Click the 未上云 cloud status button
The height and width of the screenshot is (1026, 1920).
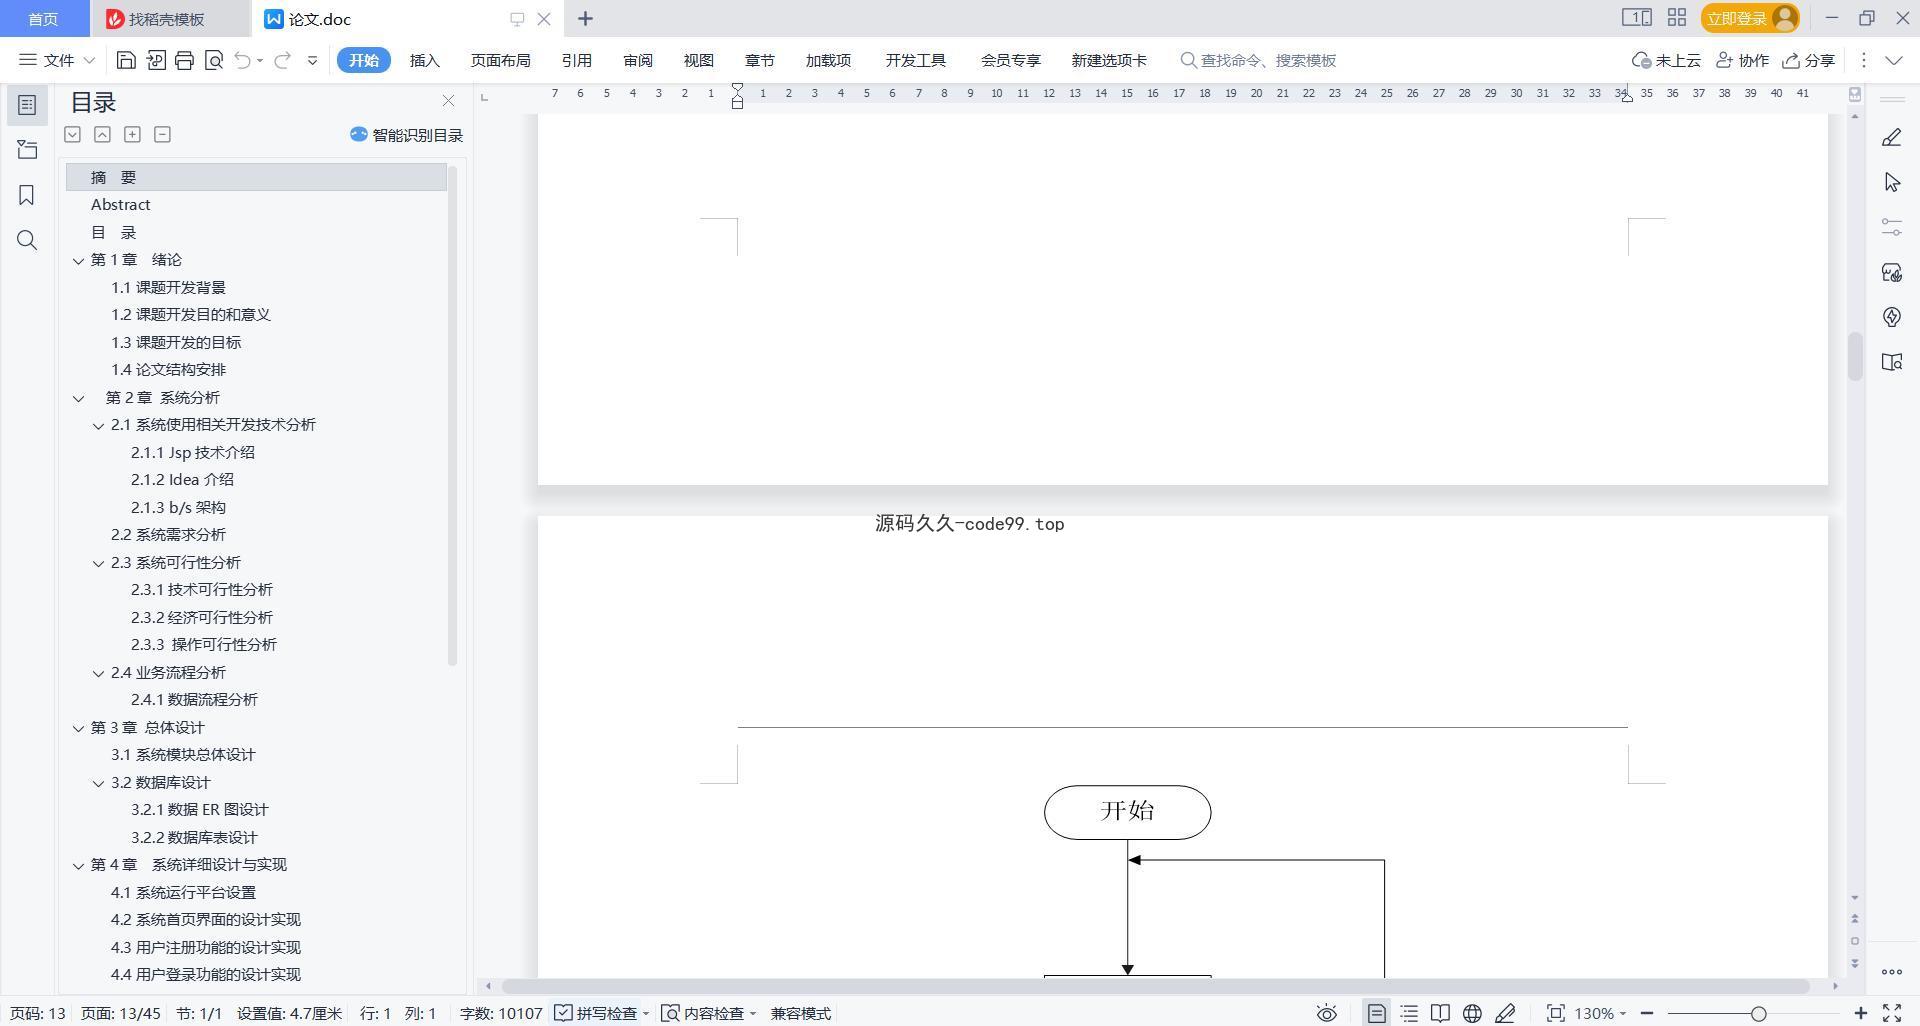[1667, 60]
